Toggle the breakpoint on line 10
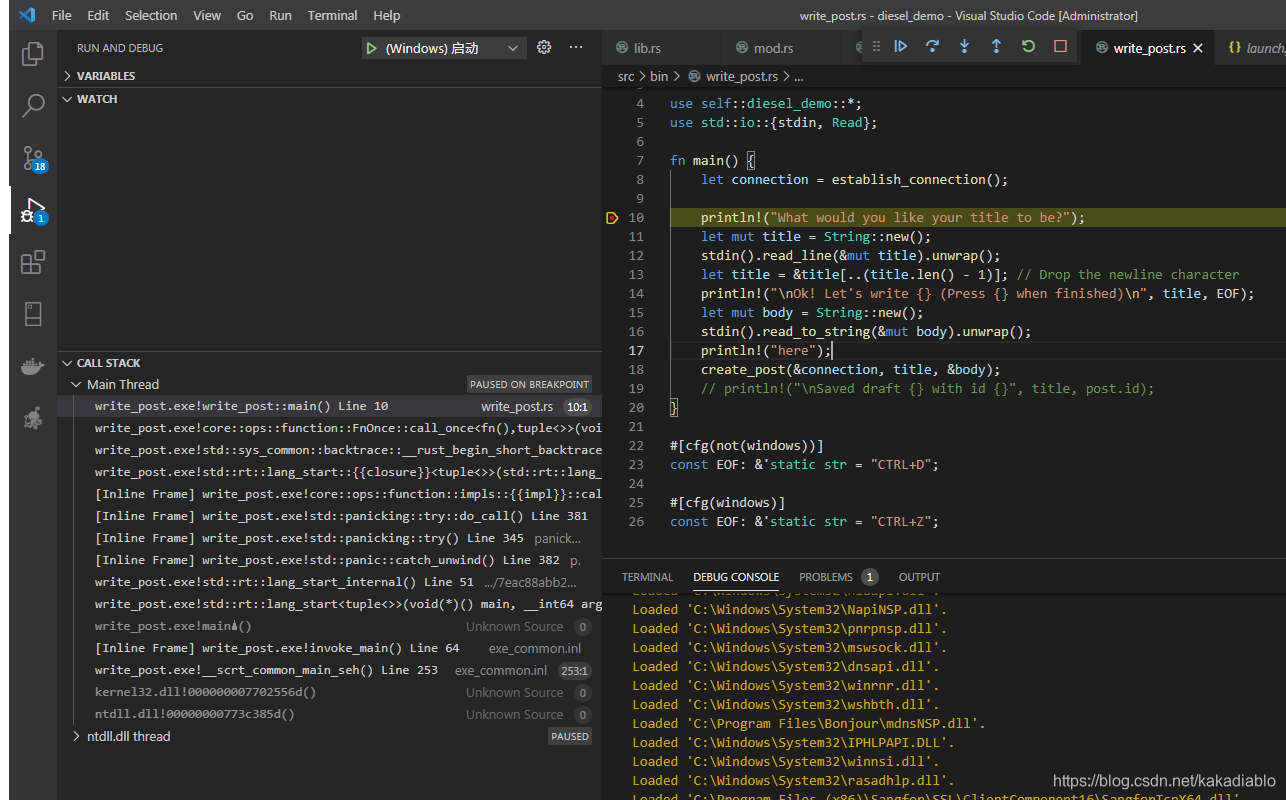Viewport: 1286px width, 800px height. point(612,218)
